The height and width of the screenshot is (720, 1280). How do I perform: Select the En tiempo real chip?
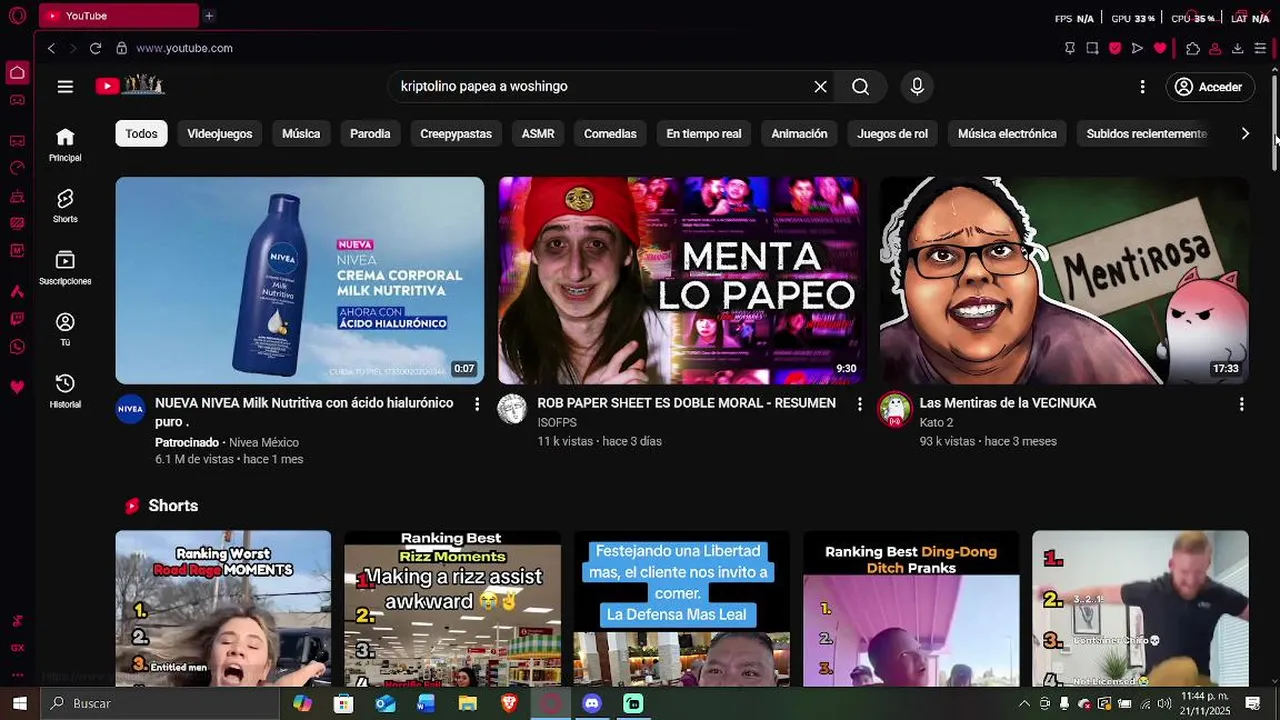click(x=704, y=133)
